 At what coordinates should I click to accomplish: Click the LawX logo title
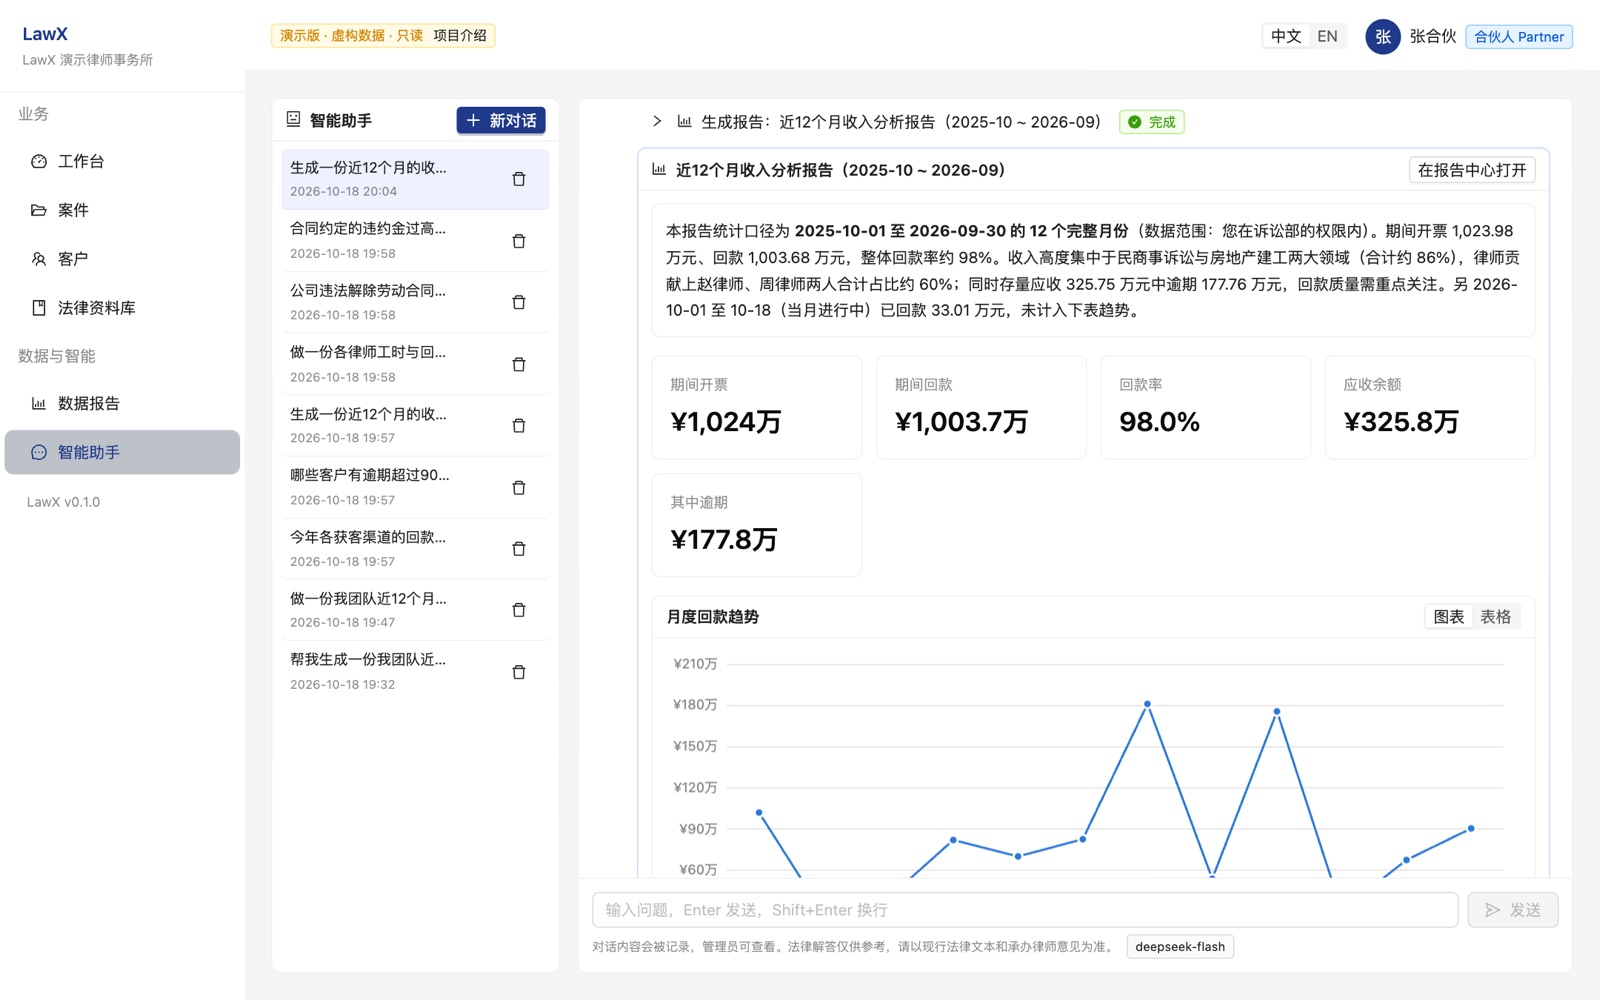coord(45,34)
